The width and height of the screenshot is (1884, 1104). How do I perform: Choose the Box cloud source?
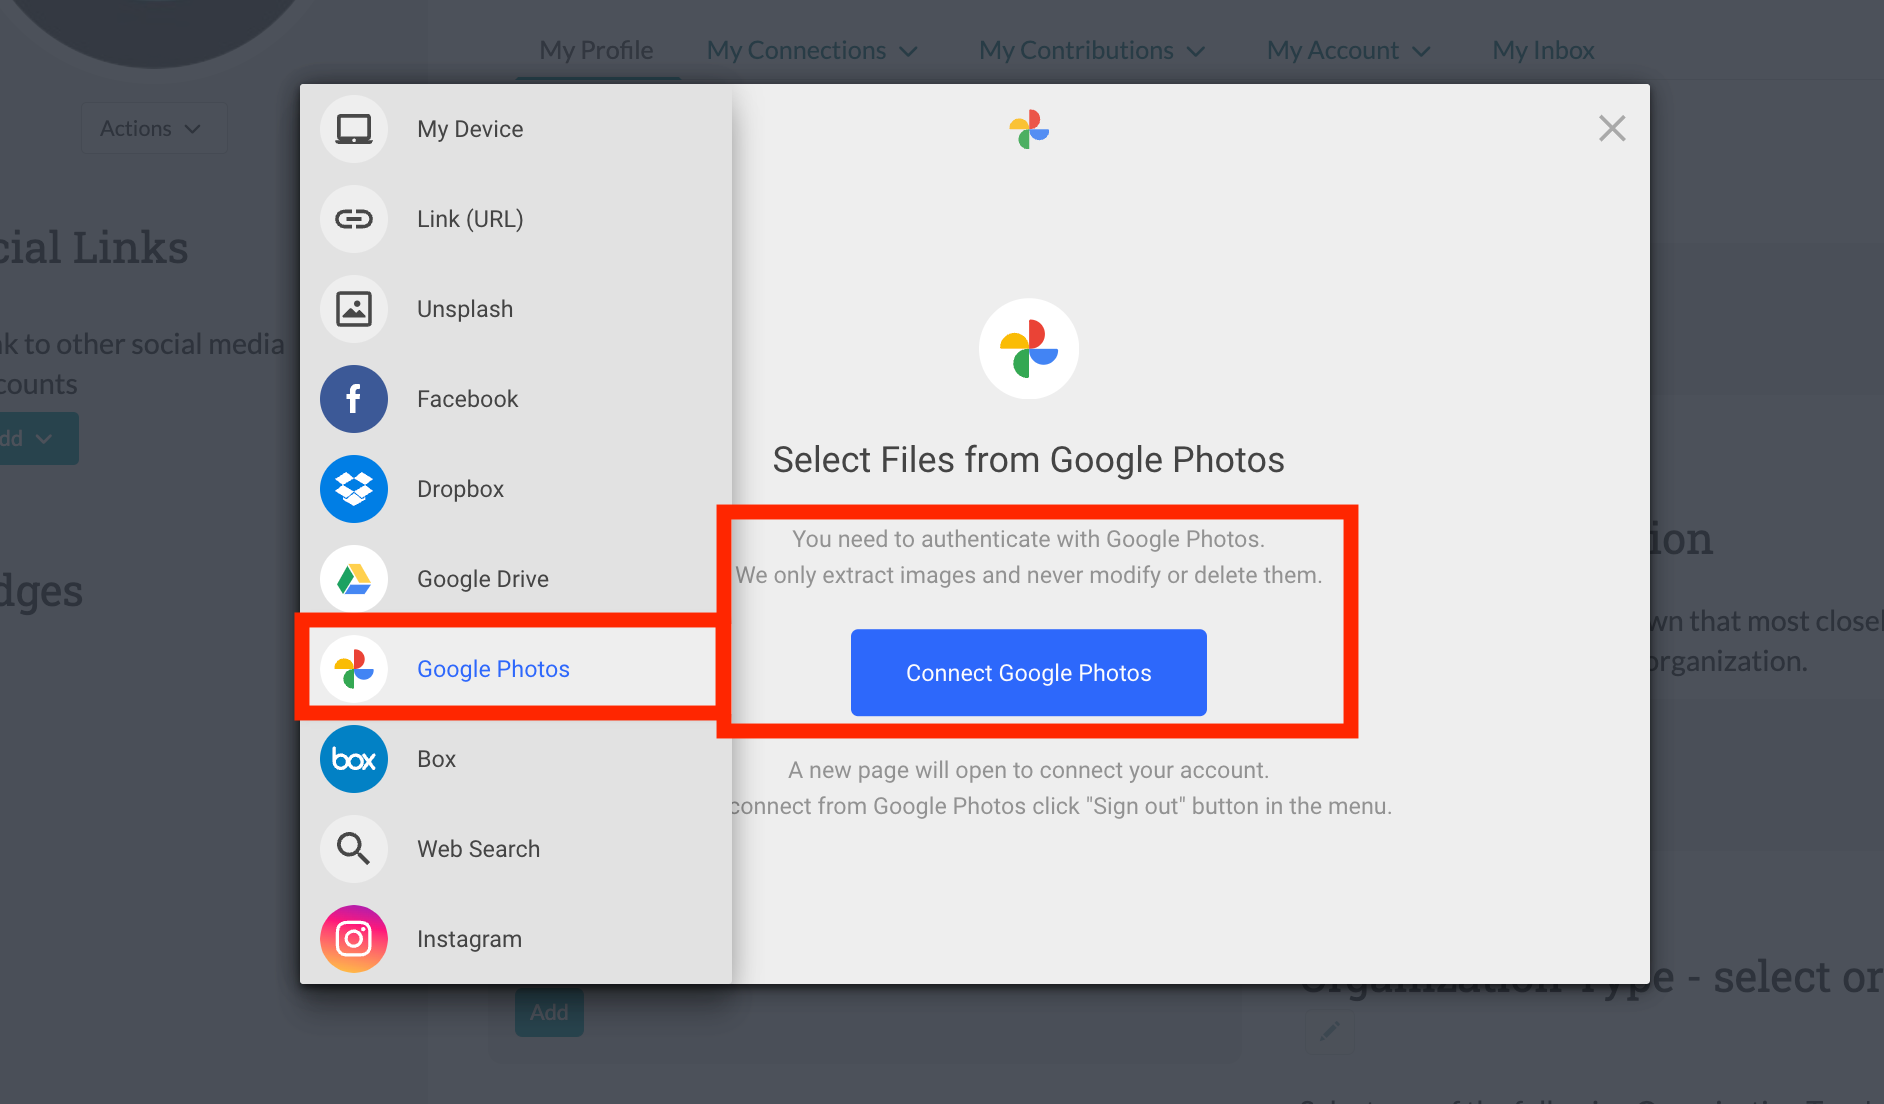(436, 758)
